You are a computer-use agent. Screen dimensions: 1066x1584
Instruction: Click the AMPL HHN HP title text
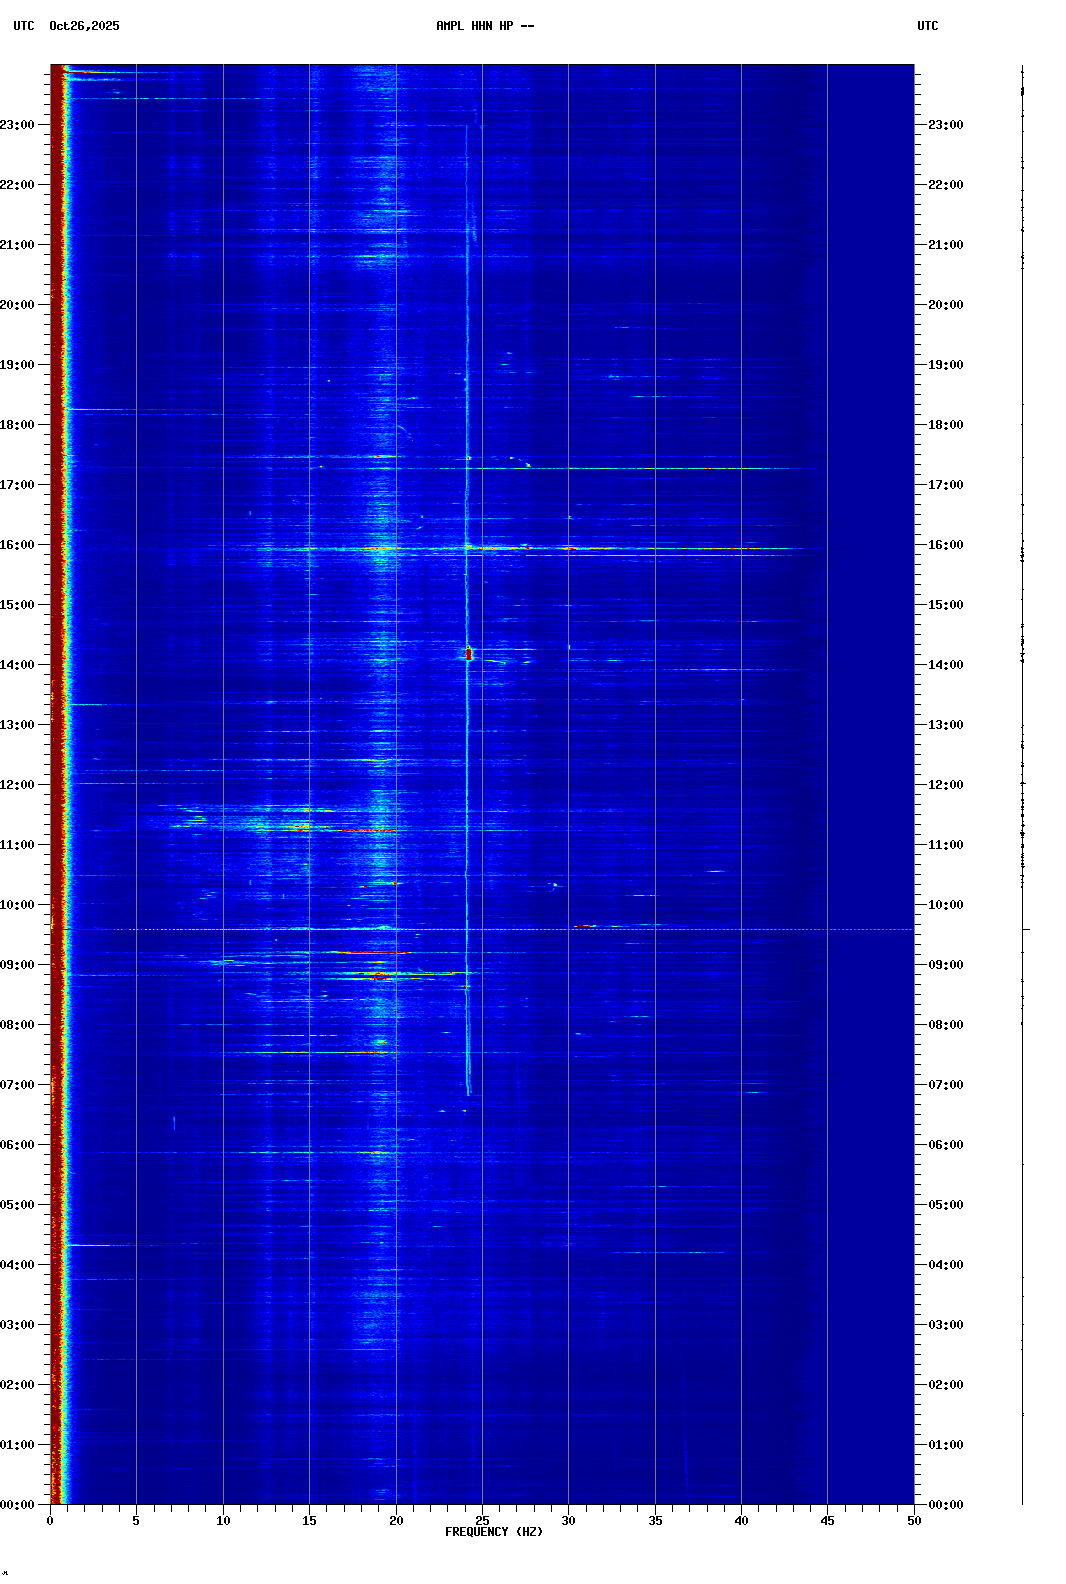click(x=485, y=26)
